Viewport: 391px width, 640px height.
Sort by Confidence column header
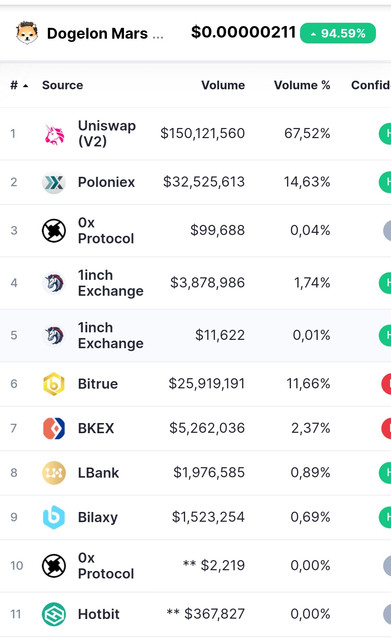point(371,85)
